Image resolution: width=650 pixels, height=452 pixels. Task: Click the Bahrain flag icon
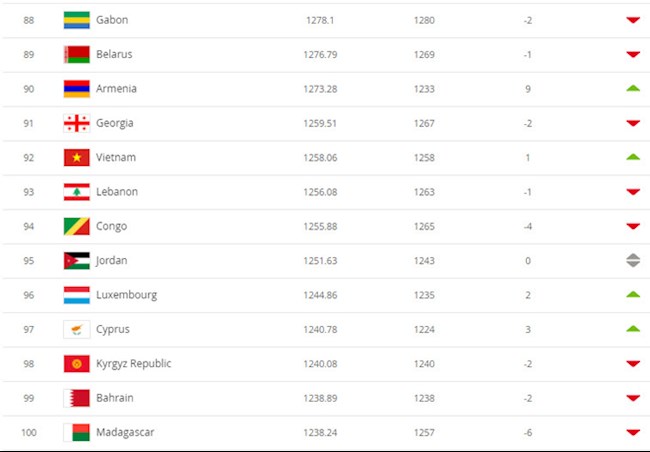pos(77,398)
